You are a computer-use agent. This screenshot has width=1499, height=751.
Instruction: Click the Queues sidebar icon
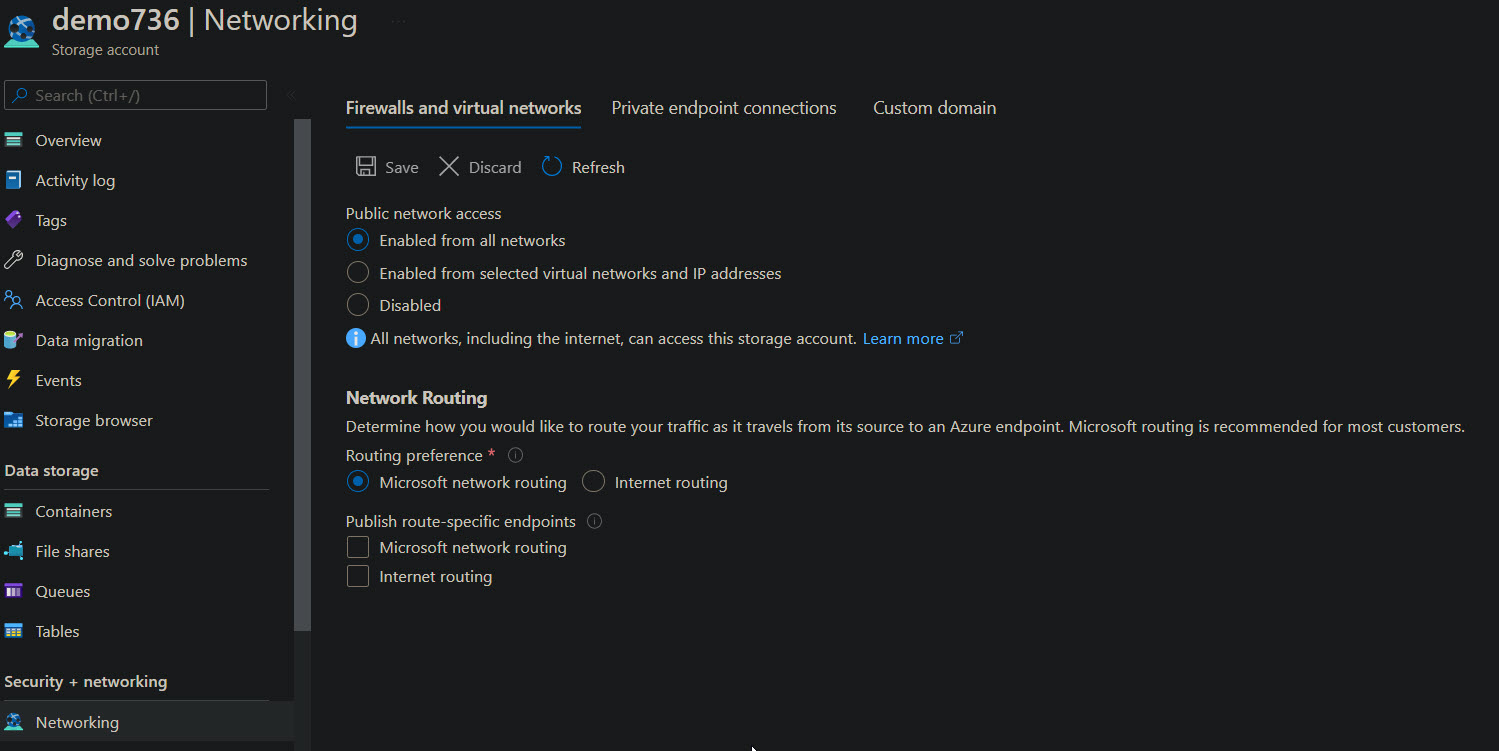pos(22,591)
